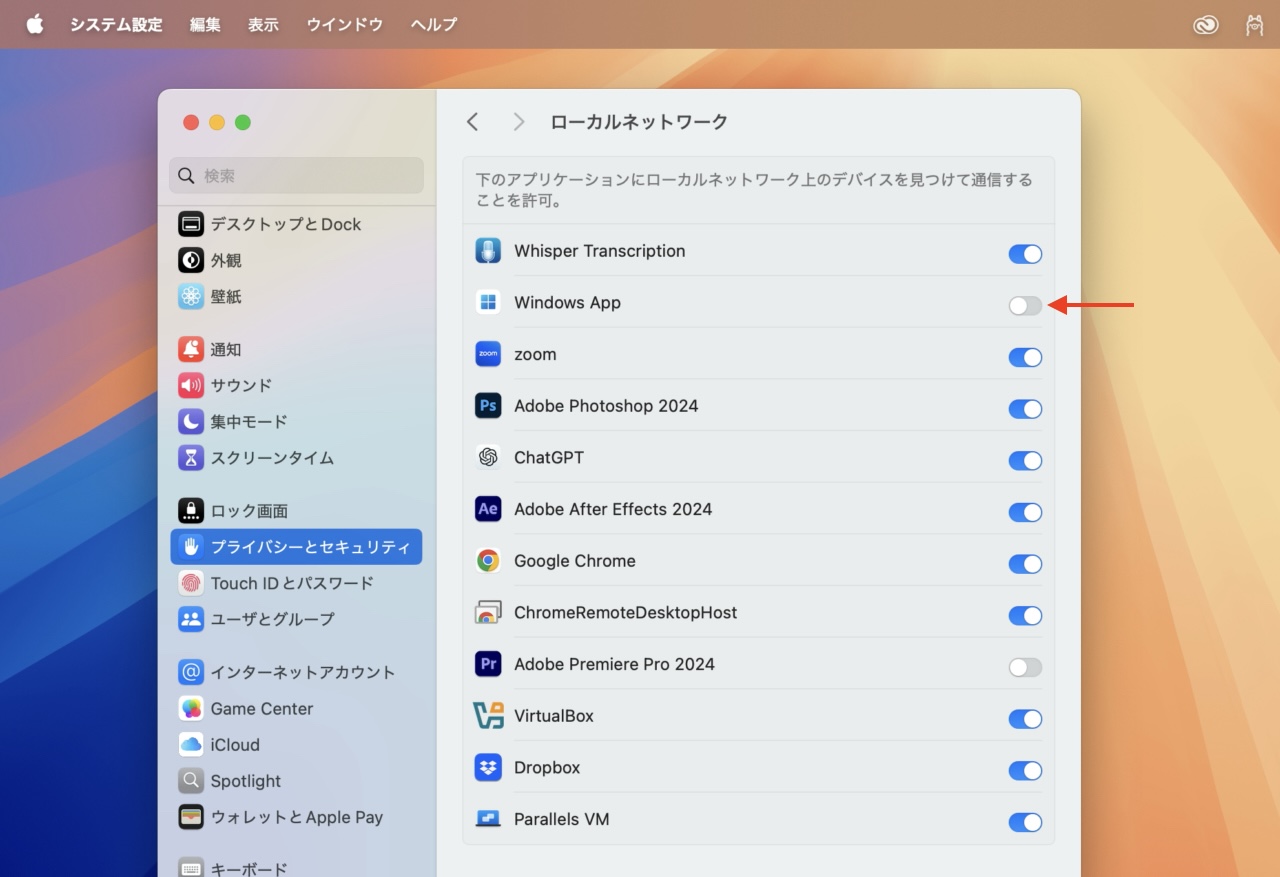Image resolution: width=1280 pixels, height=877 pixels.
Task: Open 集中モード settings
Action: (x=296, y=421)
